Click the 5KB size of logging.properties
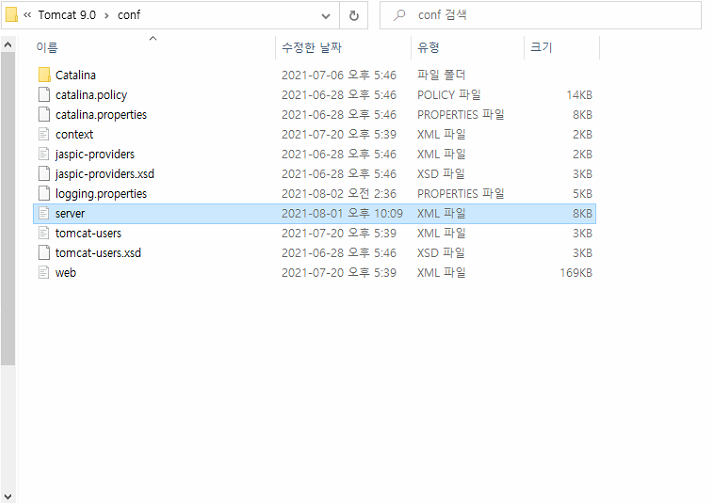 (x=582, y=194)
